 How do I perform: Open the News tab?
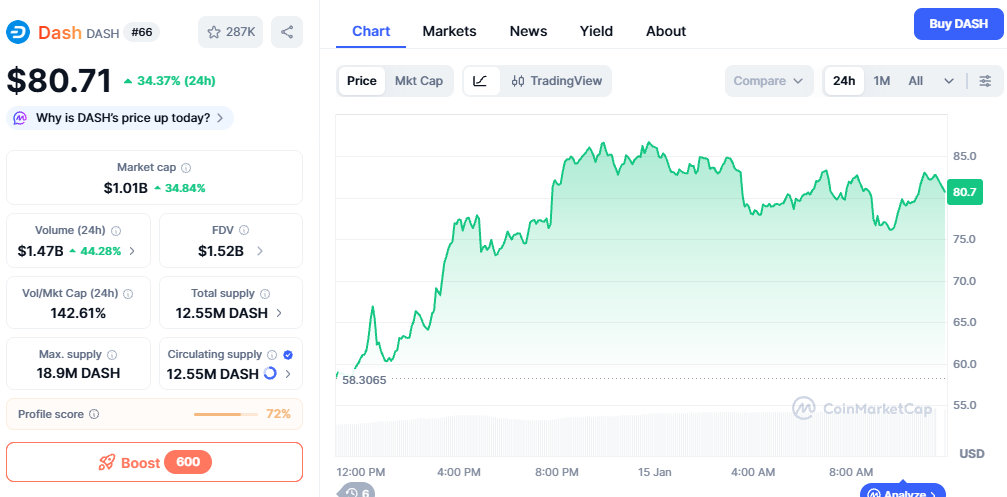(x=529, y=31)
